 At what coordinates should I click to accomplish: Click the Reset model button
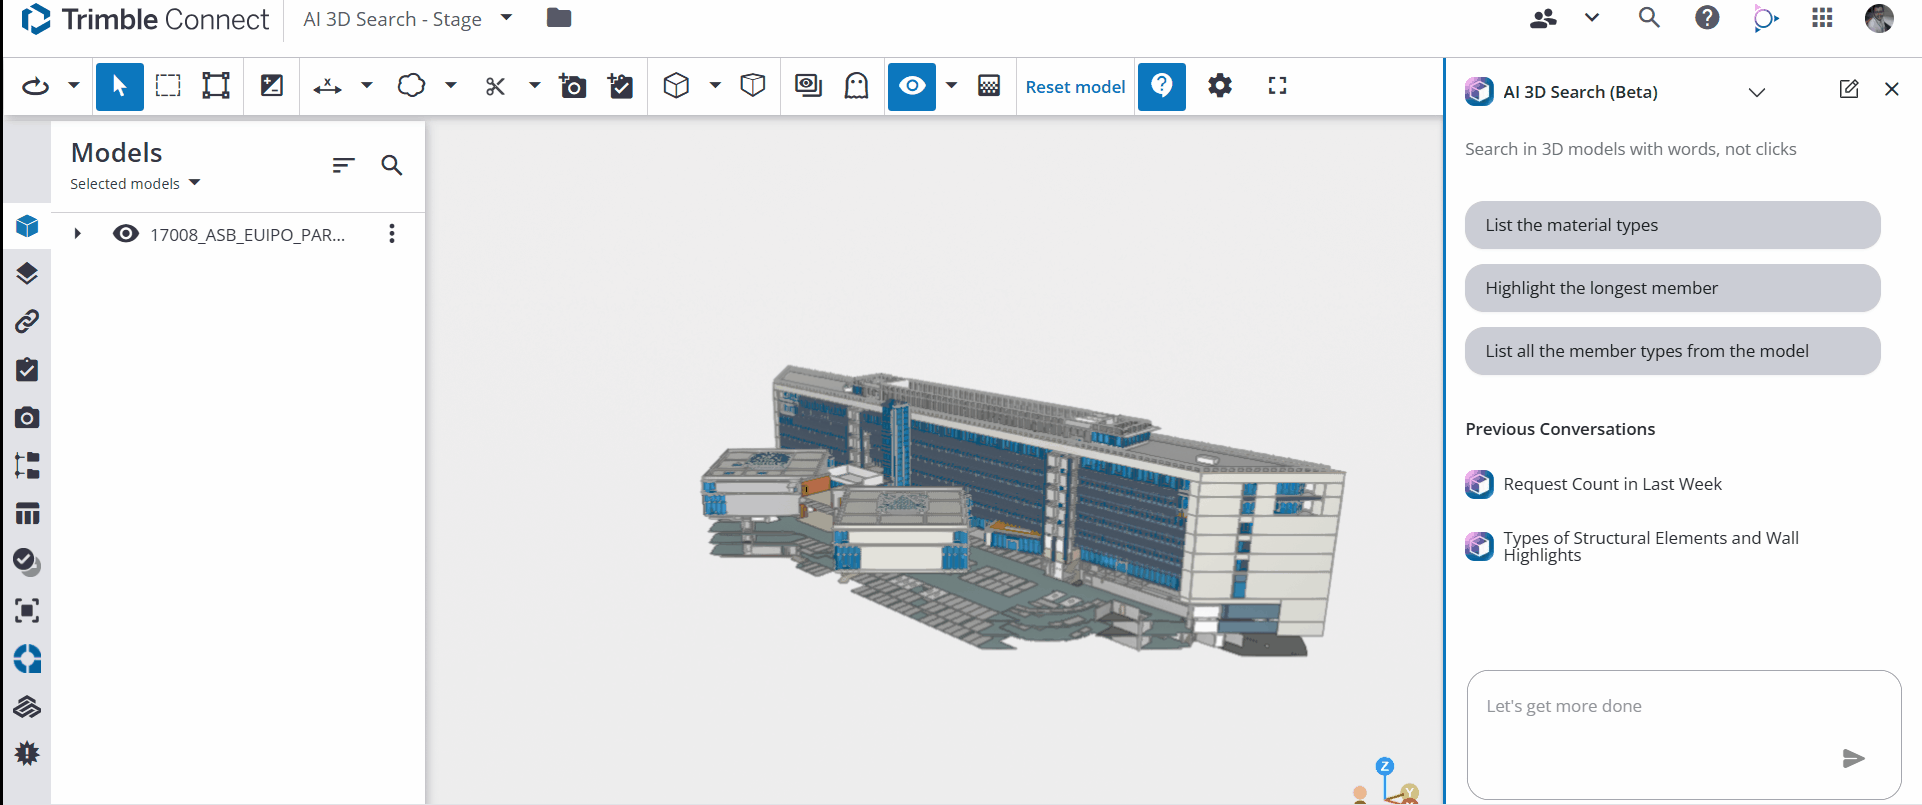click(x=1076, y=87)
